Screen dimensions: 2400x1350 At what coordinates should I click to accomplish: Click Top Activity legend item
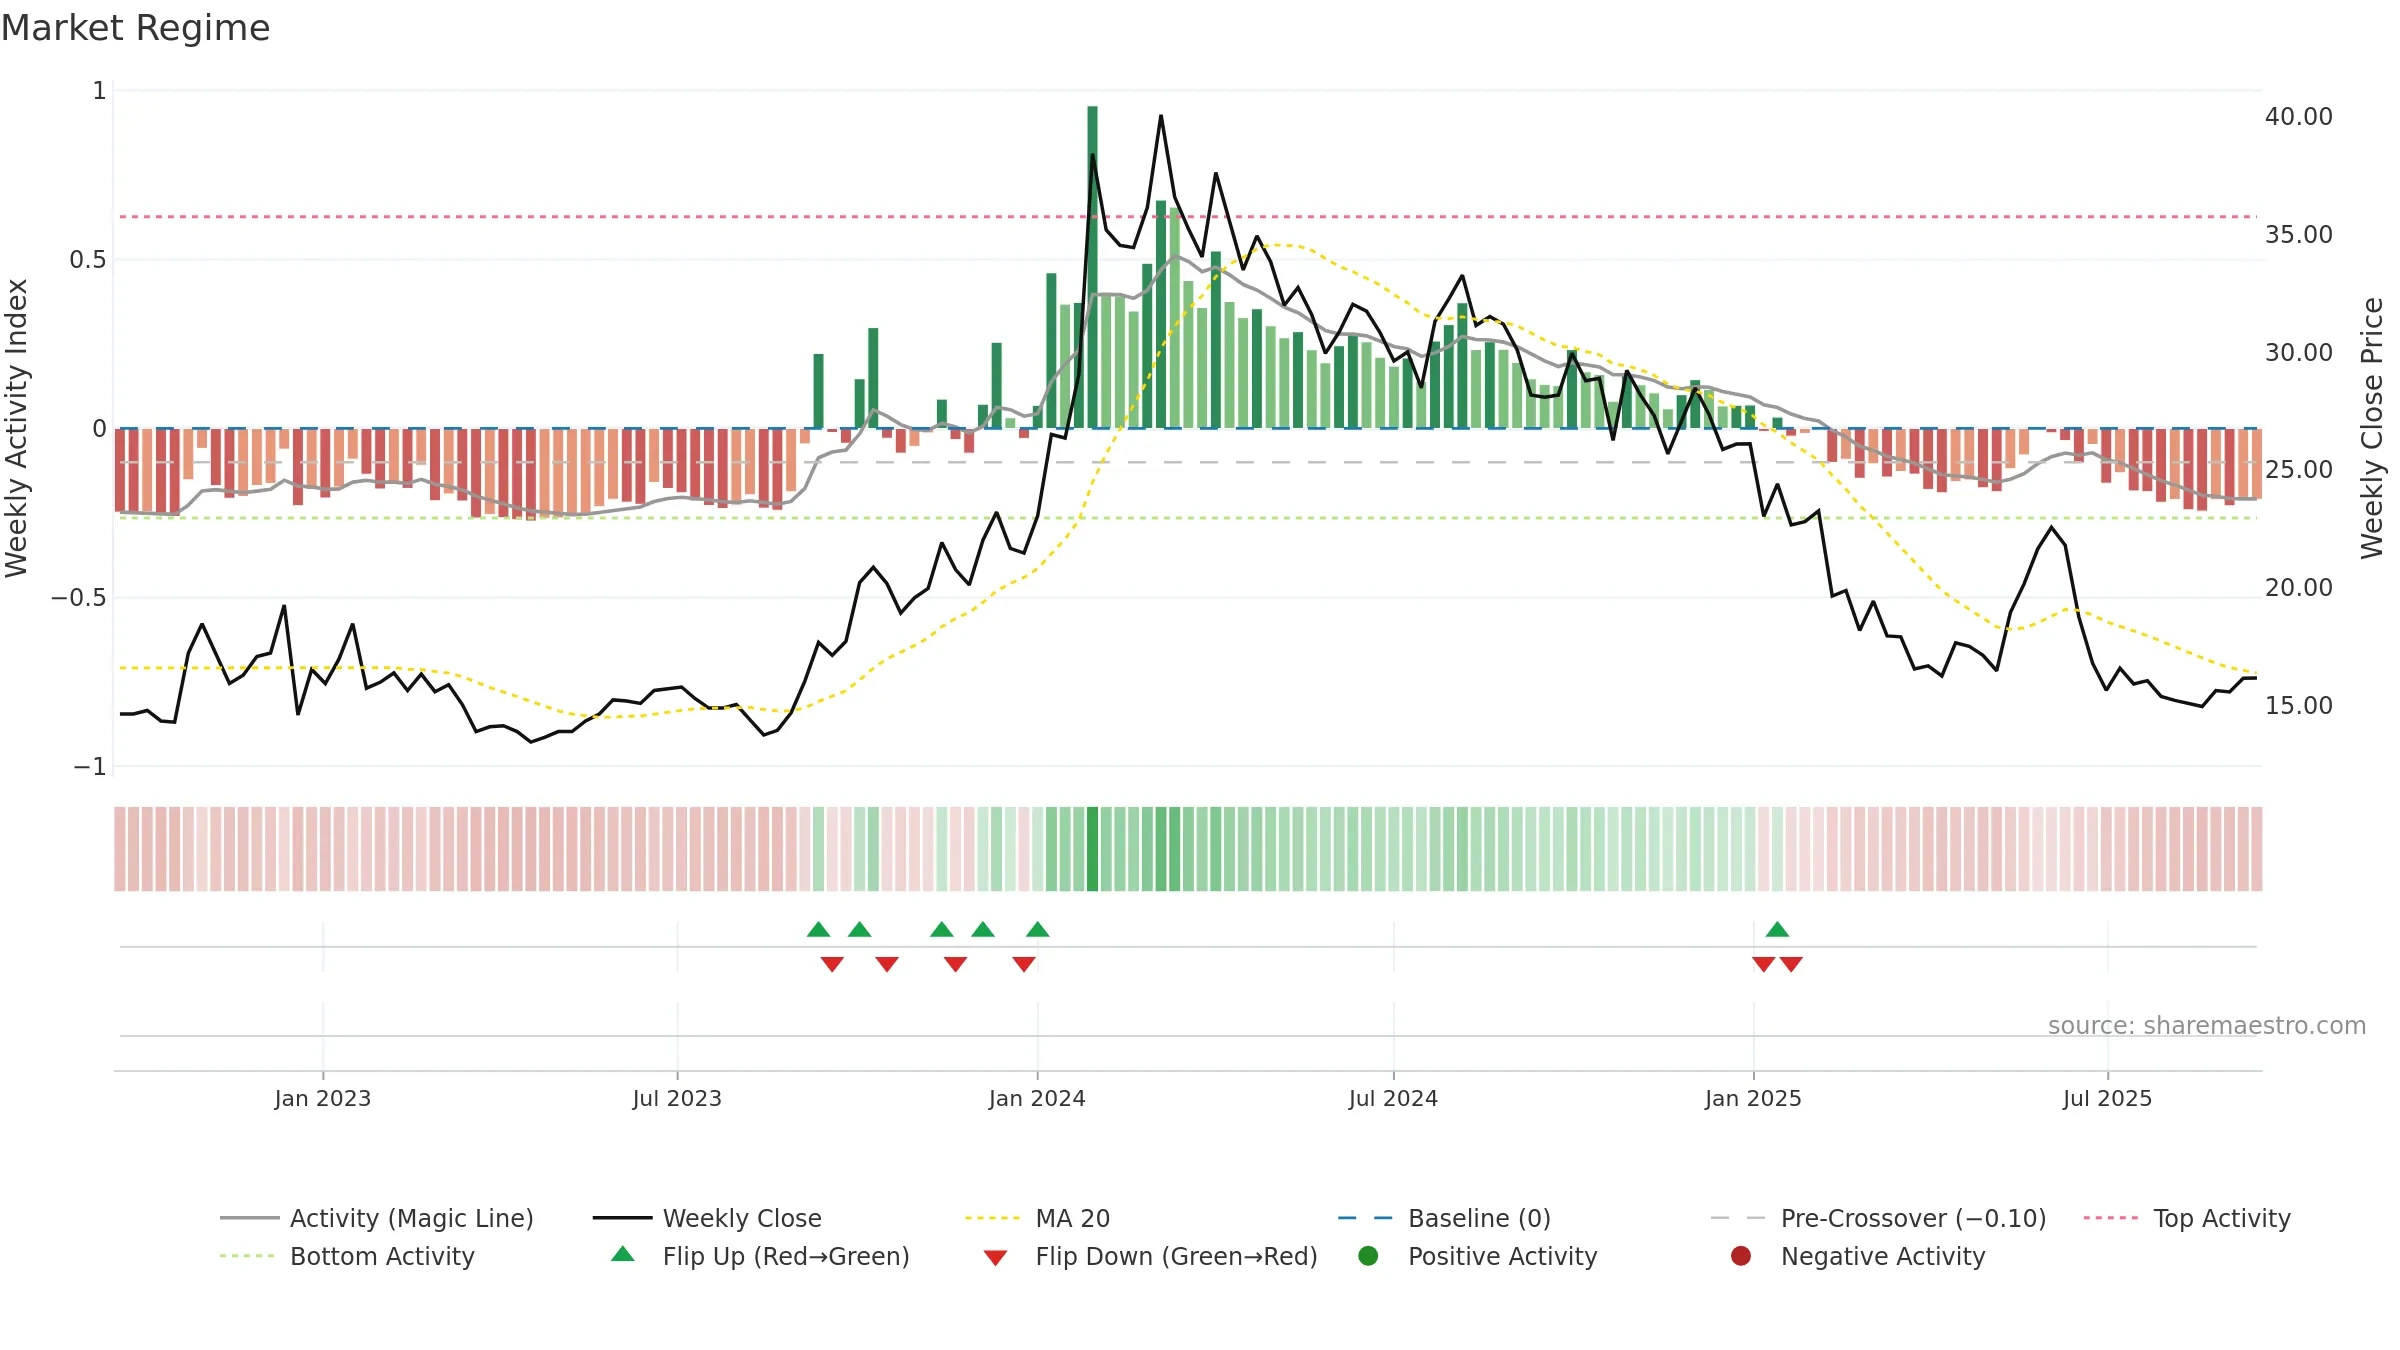tap(2187, 1218)
